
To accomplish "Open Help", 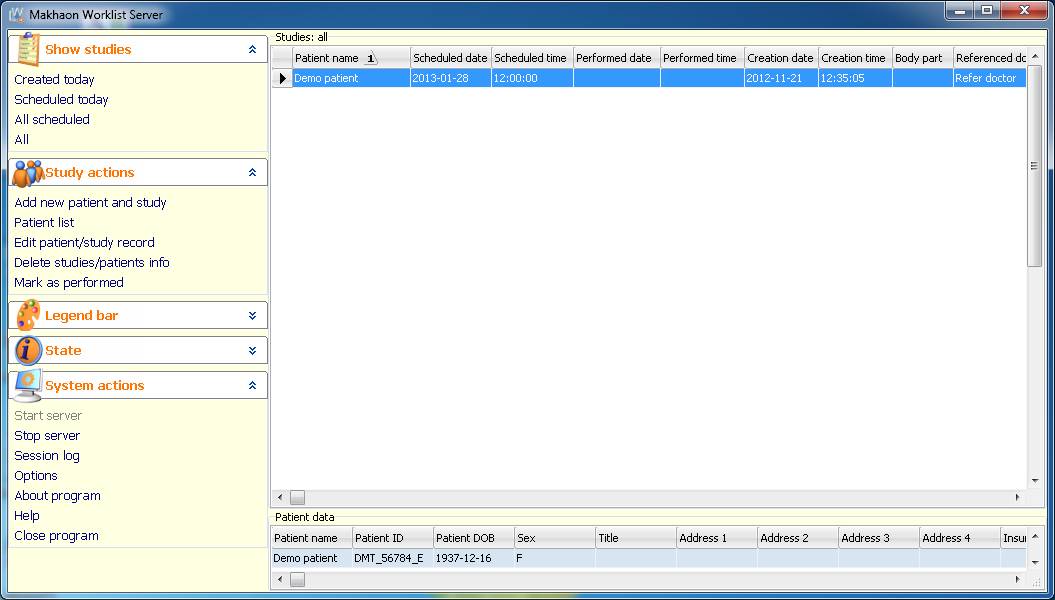I will click(x=27, y=516).
